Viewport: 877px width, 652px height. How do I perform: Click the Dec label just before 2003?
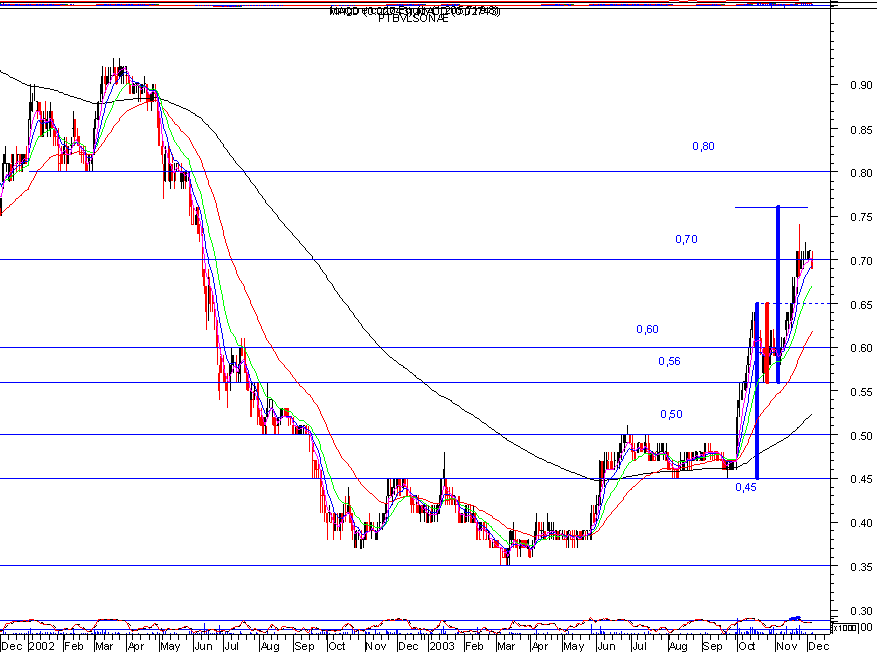[408, 646]
